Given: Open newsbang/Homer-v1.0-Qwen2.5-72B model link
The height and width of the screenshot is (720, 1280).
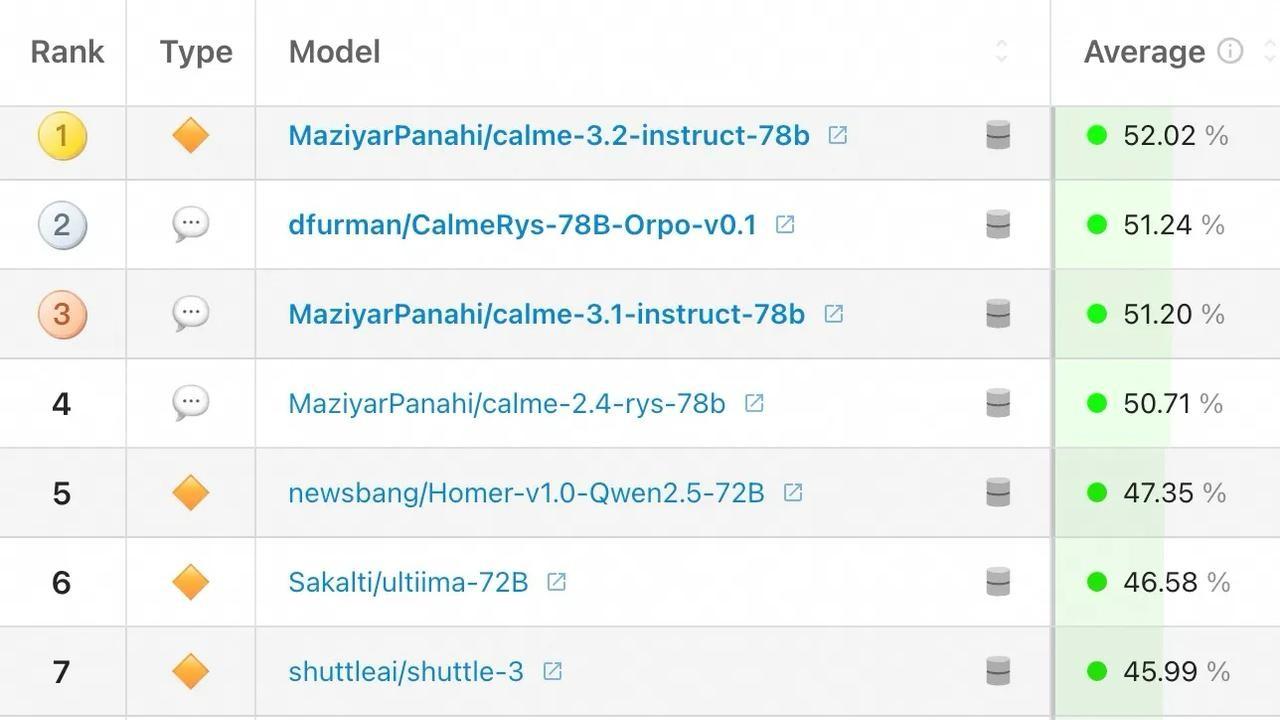Looking at the screenshot, I should point(526,493).
